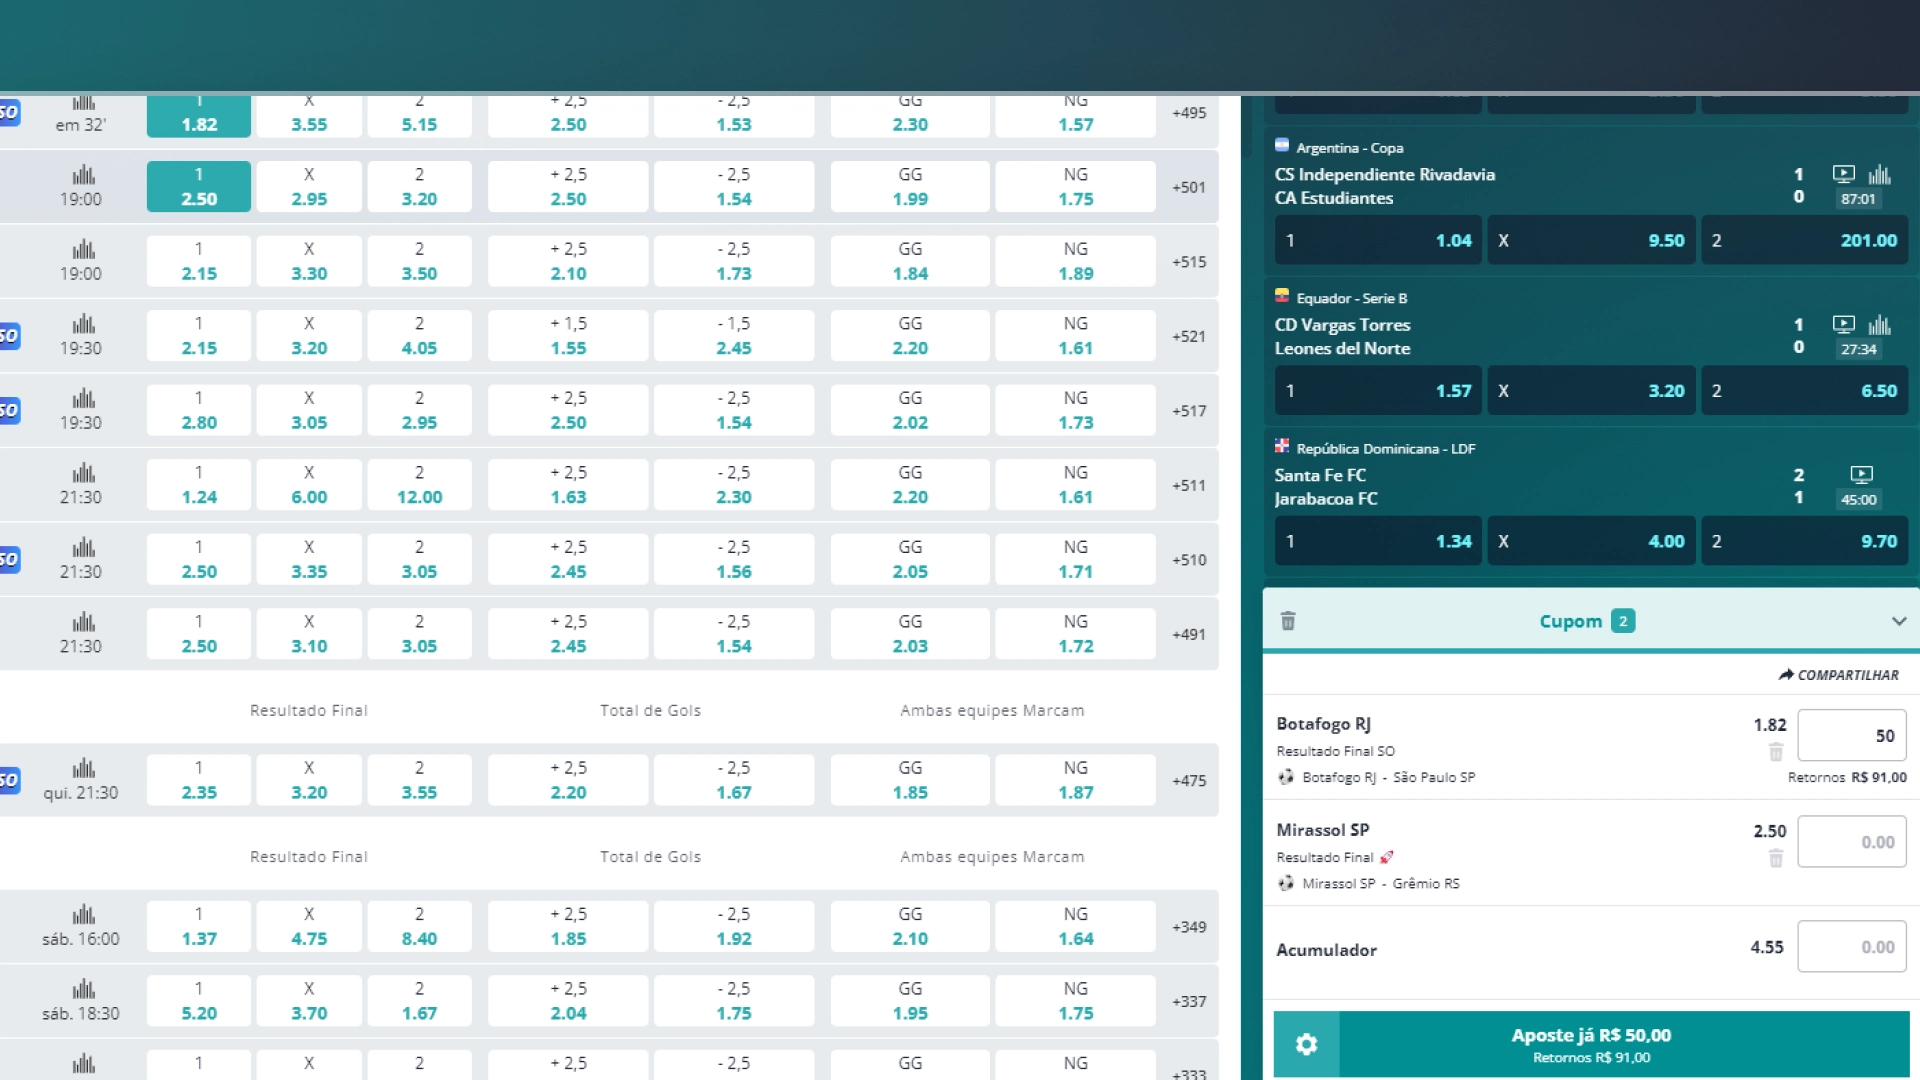Click the Acumulador stake input field

pos(1852,947)
